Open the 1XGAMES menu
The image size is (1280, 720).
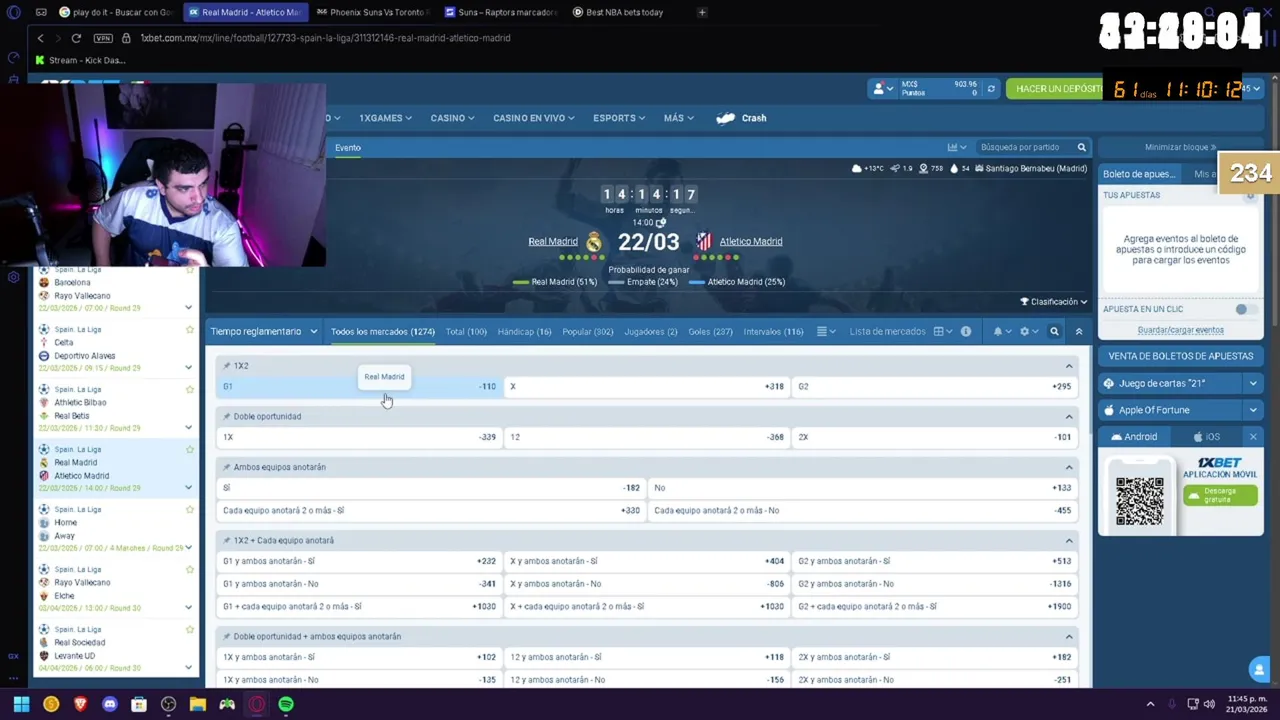click(385, 118)
